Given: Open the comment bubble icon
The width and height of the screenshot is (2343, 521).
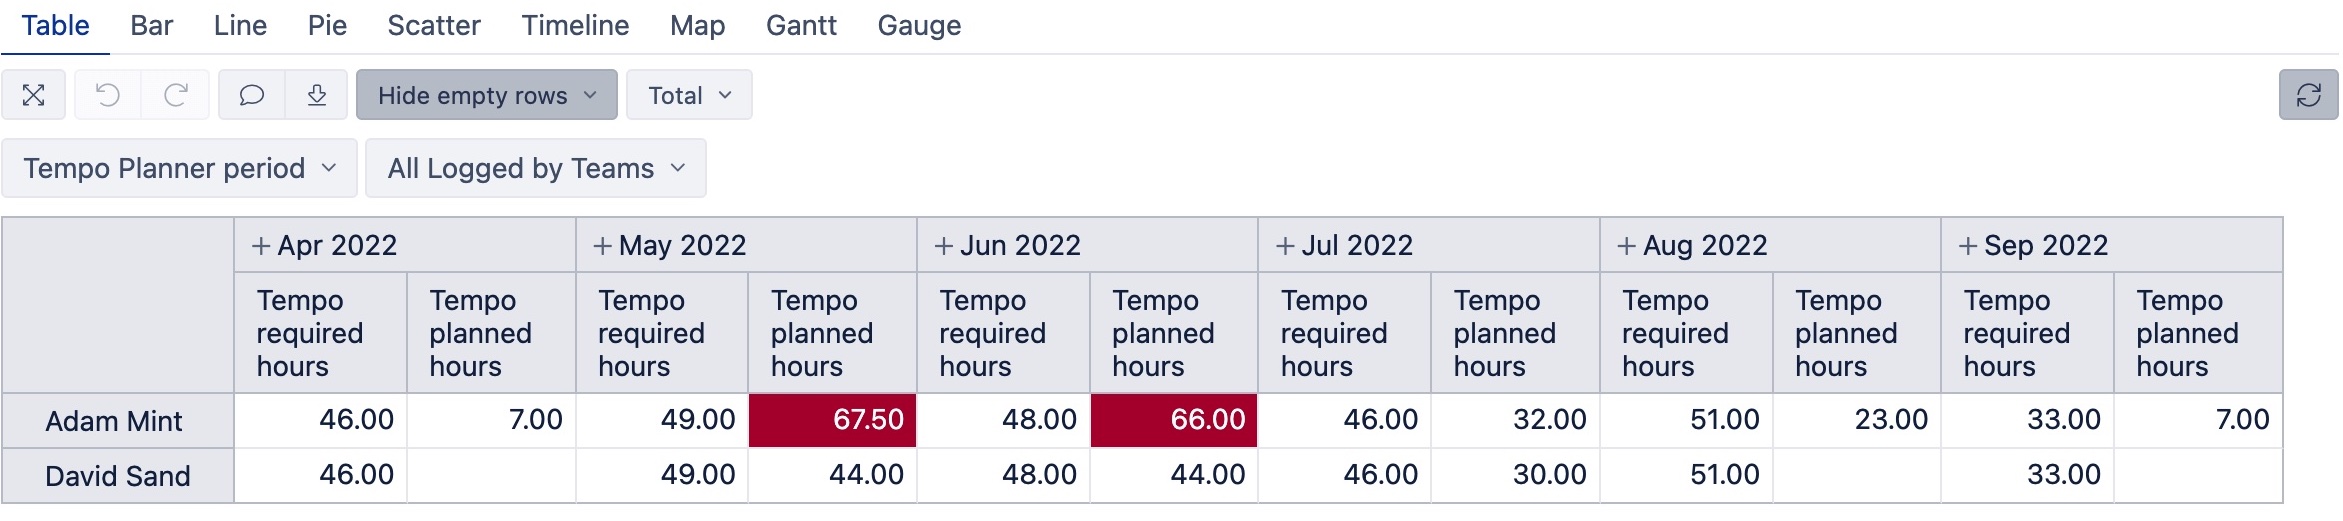Looking at the screenshot, I should [252, 95].
